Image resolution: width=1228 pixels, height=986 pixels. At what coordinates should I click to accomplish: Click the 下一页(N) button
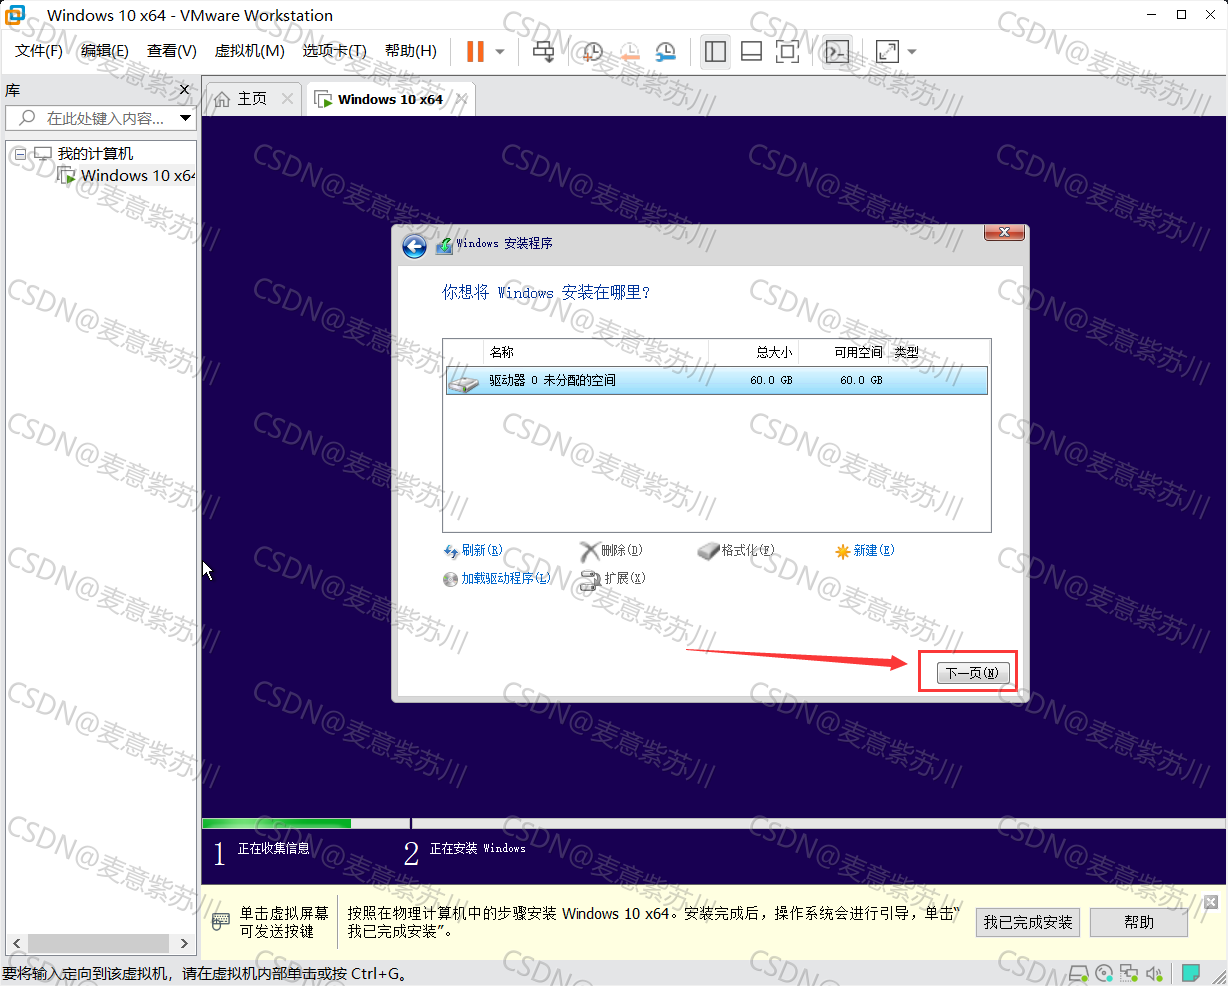click(x=973, y=673)
